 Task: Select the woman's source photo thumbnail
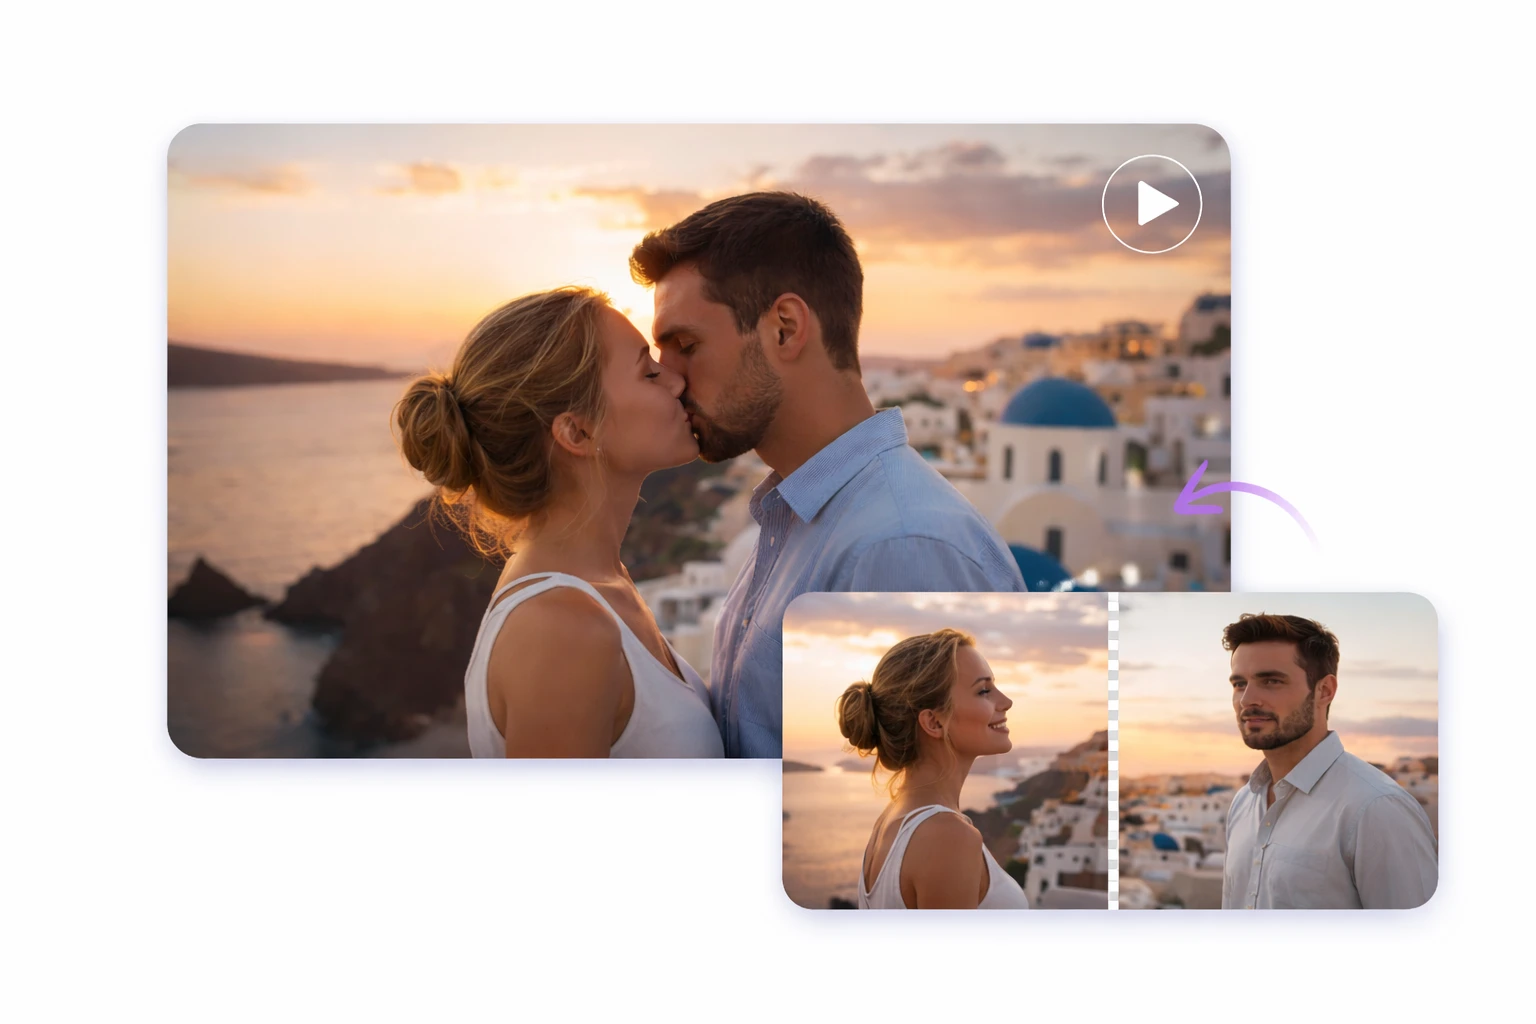click(x=945, y=750)
